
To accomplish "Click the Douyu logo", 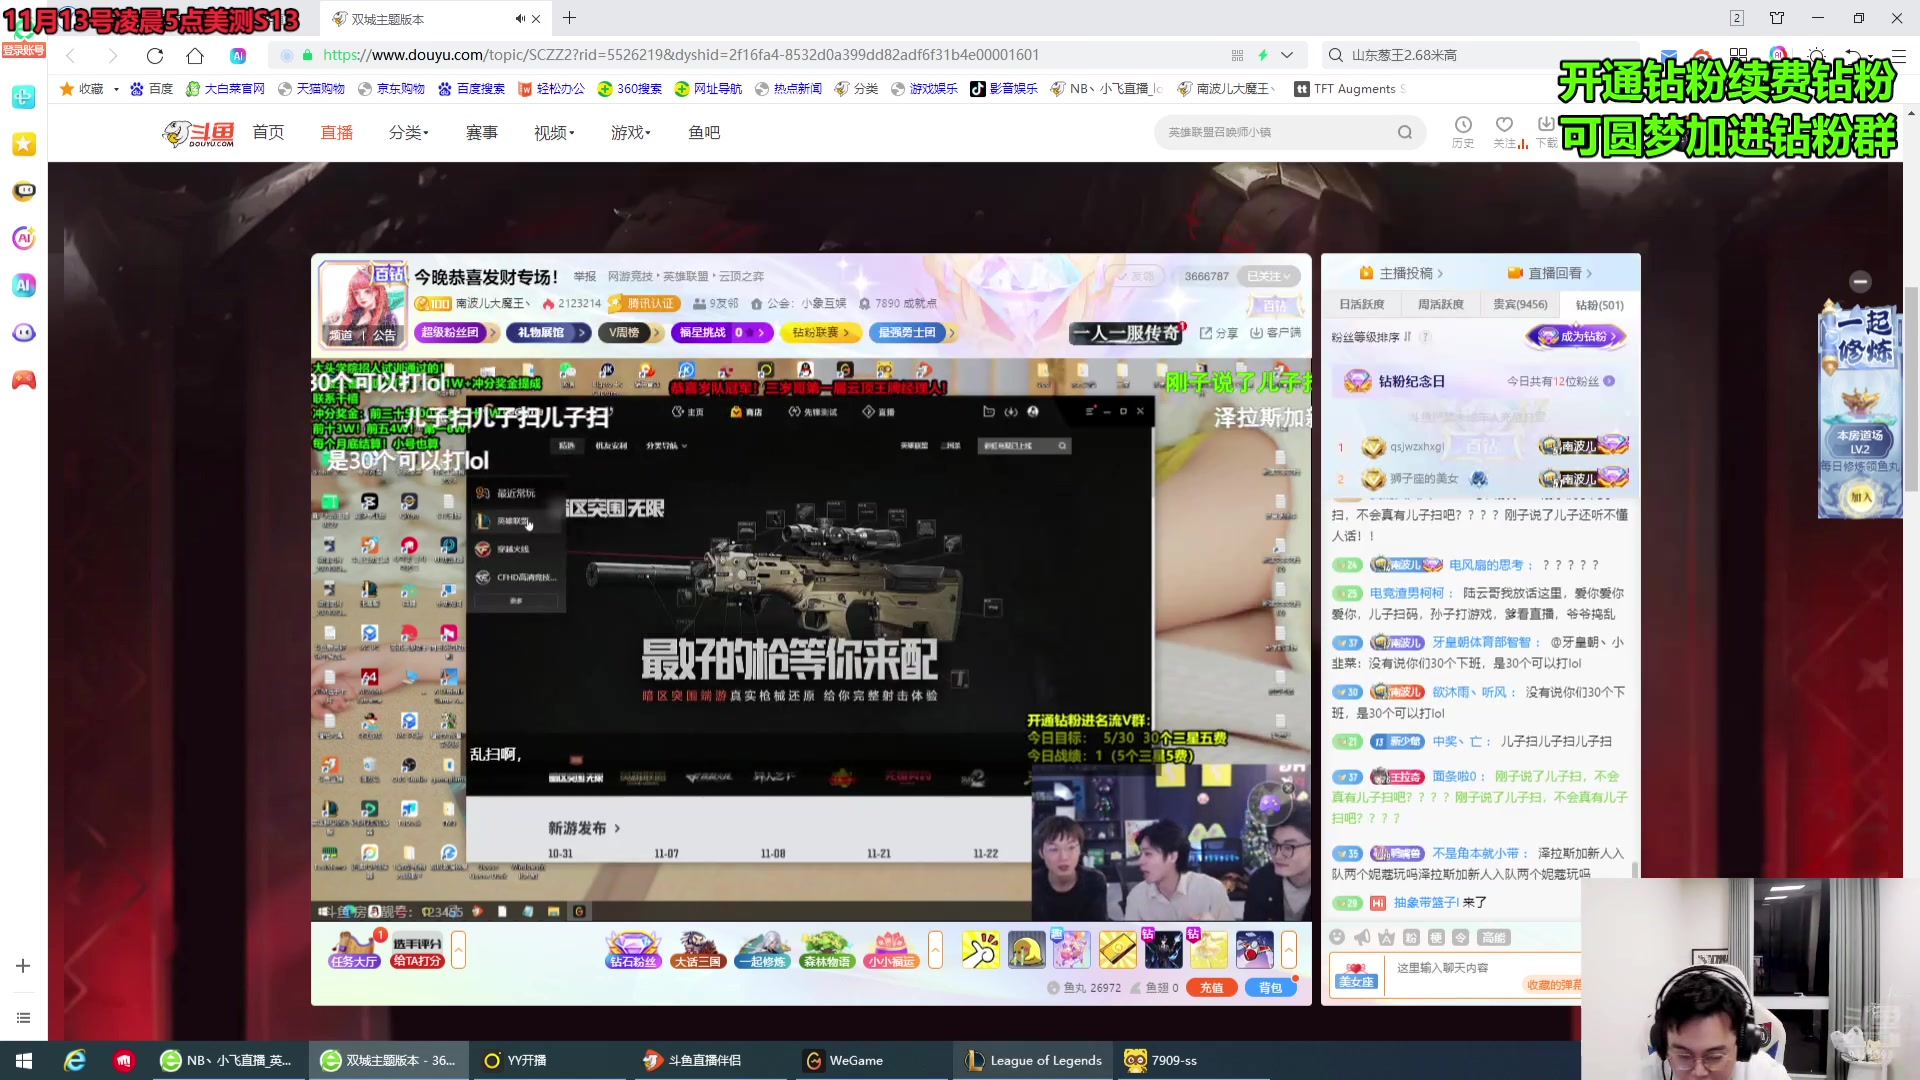I will 199,133.
